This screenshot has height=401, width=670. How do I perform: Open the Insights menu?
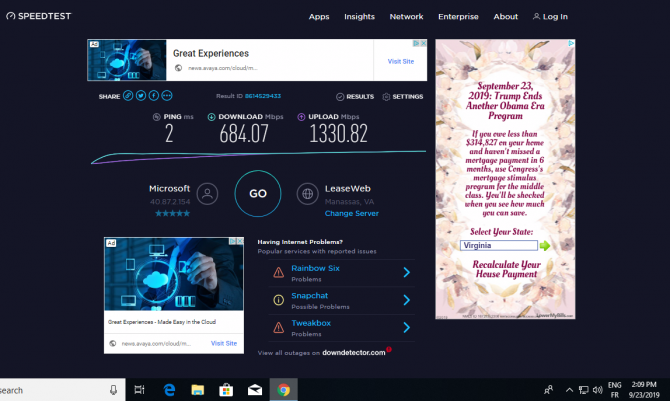pyautogui.click(x=359, y=17)
